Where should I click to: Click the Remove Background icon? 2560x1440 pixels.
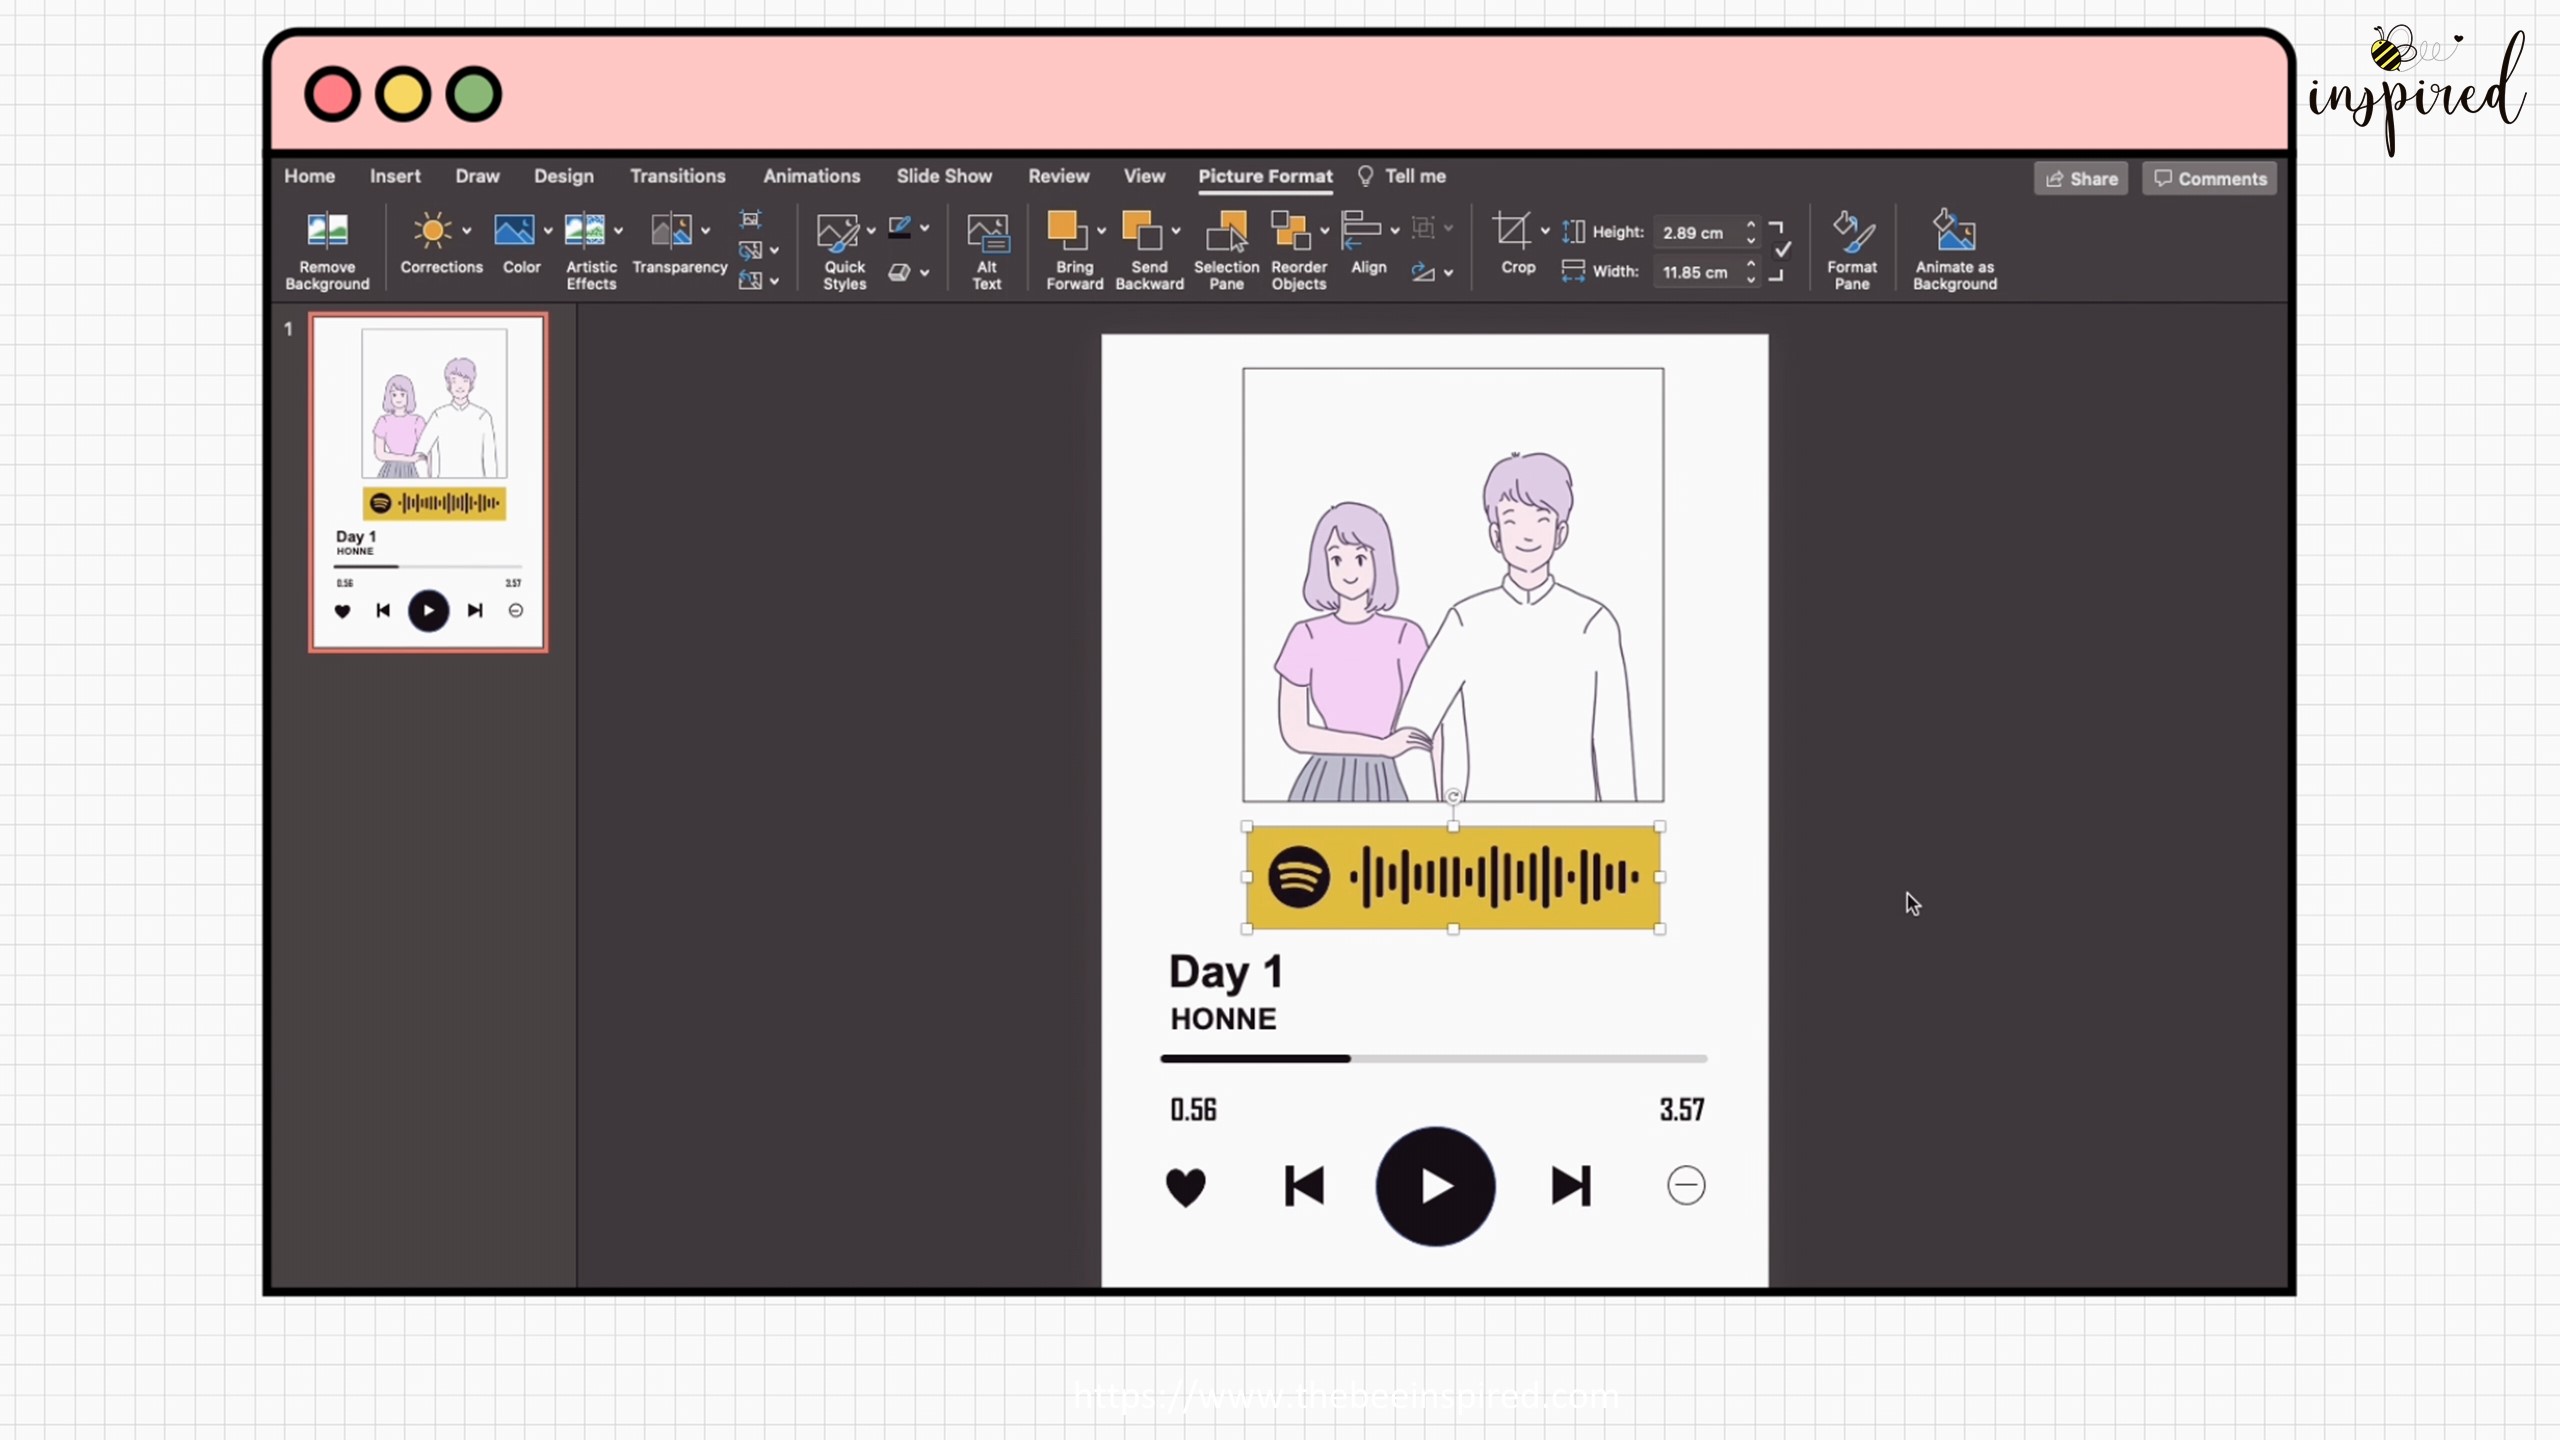(x=327, y=231)
